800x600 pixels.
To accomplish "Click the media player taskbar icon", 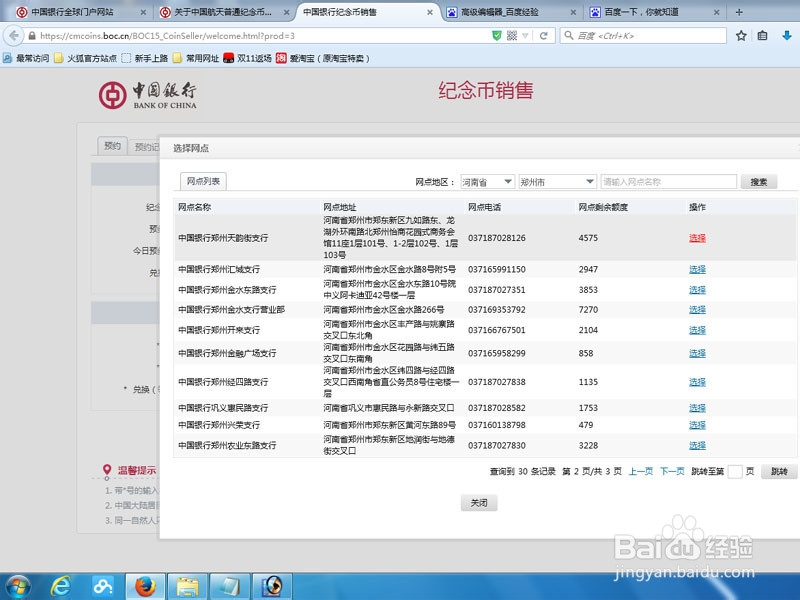I will click(x=272, y=587).
